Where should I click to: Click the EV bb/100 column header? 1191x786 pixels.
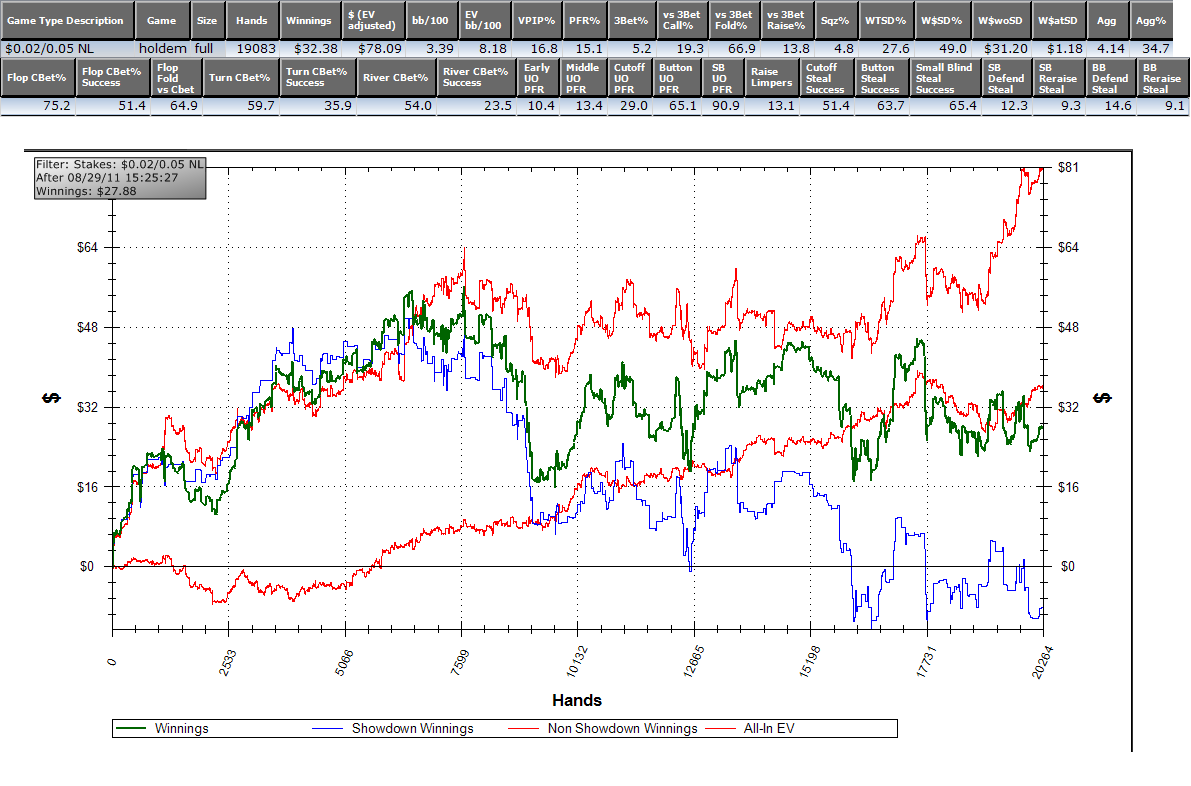484,21
